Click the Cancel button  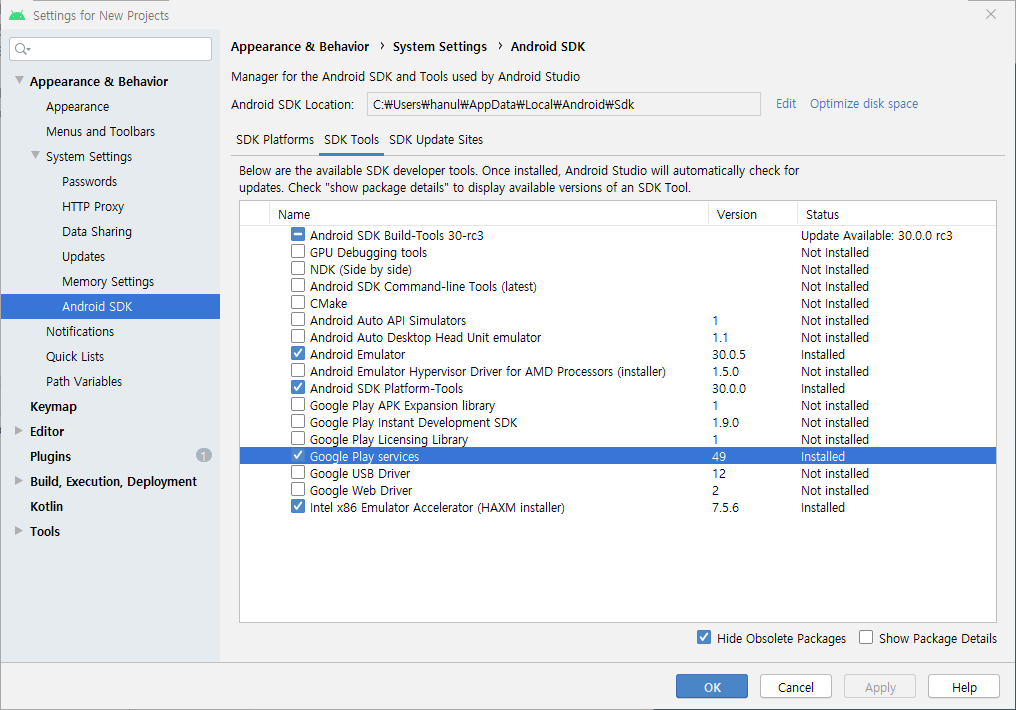coord(796,687)
